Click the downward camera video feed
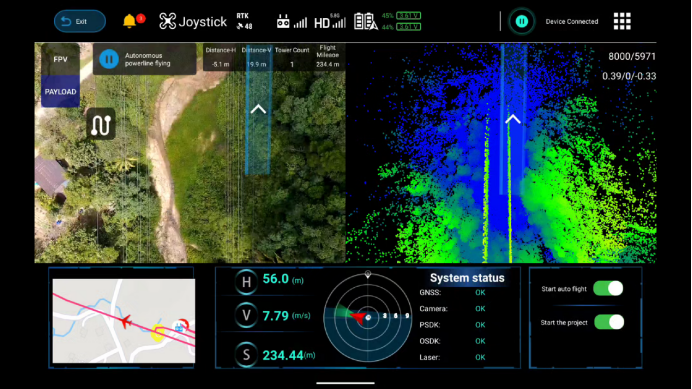The height and width of the screenshot is (389, 692). 190,153
